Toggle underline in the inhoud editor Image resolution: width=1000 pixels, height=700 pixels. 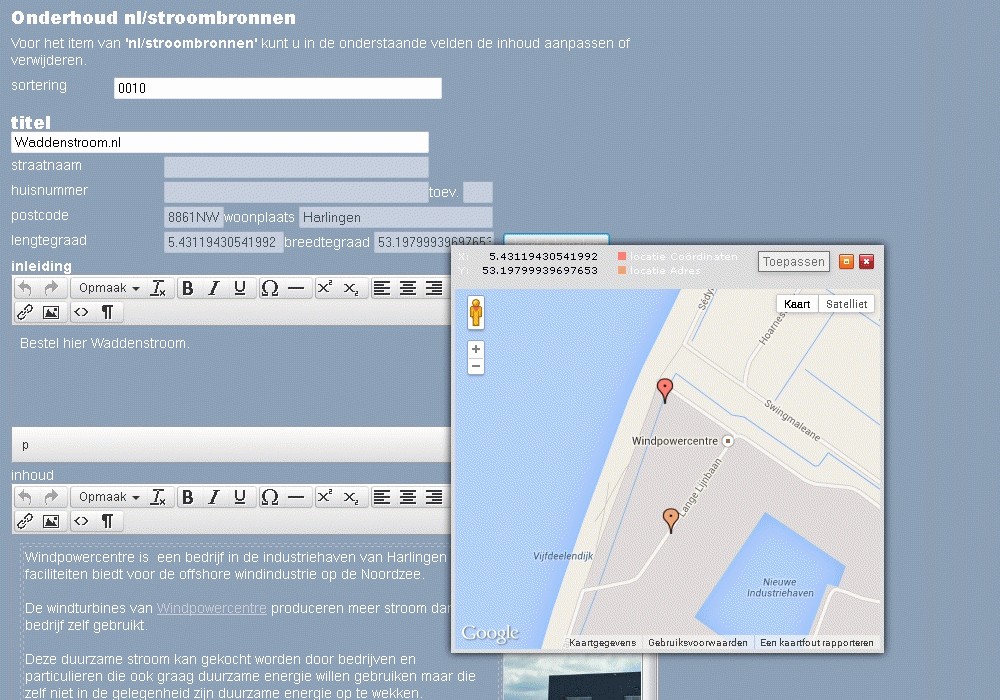point(240,497)
